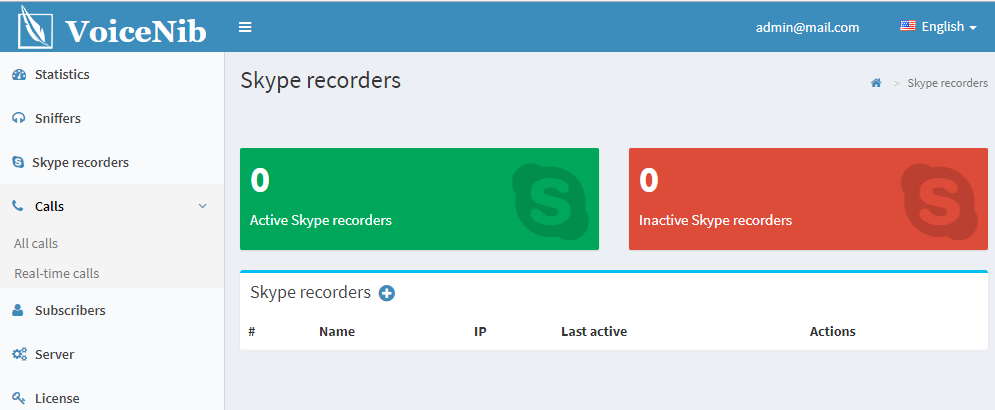This screenshot has height=410, width=995.
Task: Open the Real-time calls submenu link
Action: 56,274
